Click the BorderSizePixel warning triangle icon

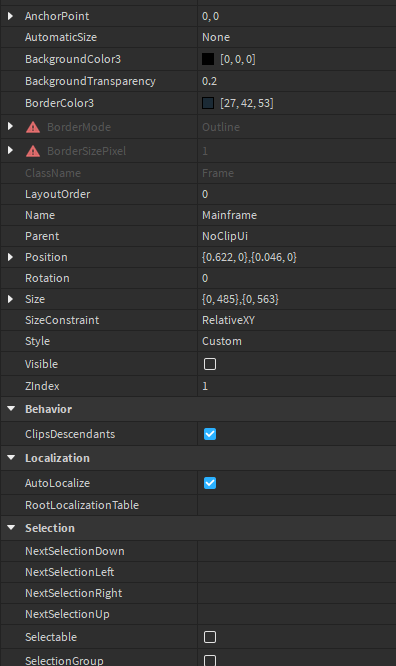(x=33, y=151)
